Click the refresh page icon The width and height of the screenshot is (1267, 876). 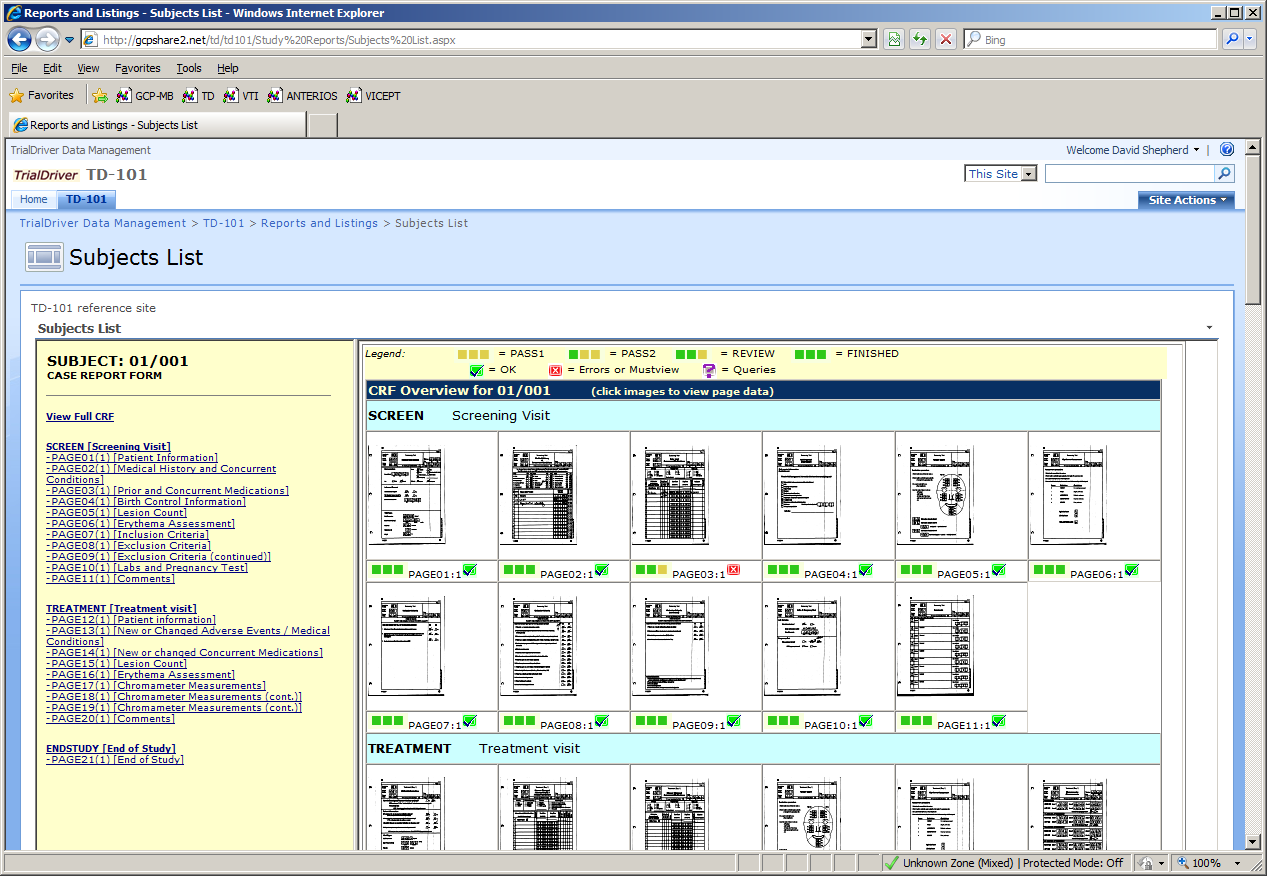(x=919, y=40)
